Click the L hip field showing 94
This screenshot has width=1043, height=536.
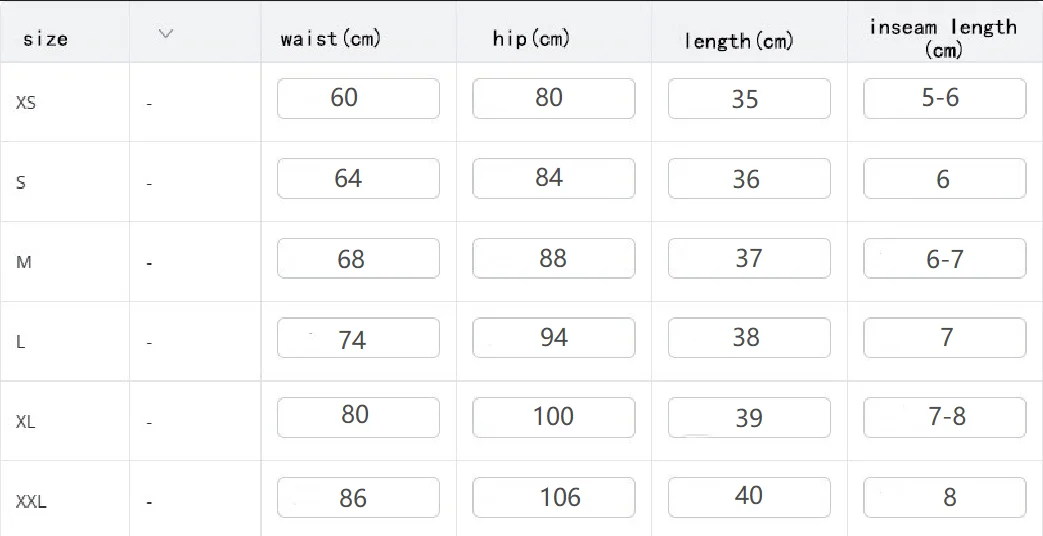click(553, 338)
